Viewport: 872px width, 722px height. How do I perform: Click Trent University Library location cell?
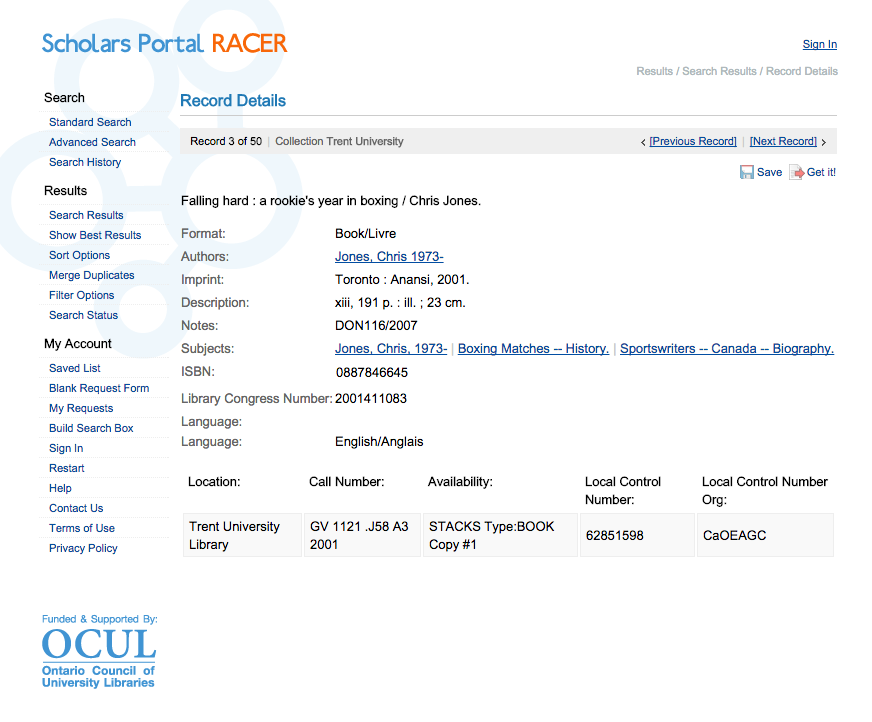pyautogui.click(x=242, y=535)
